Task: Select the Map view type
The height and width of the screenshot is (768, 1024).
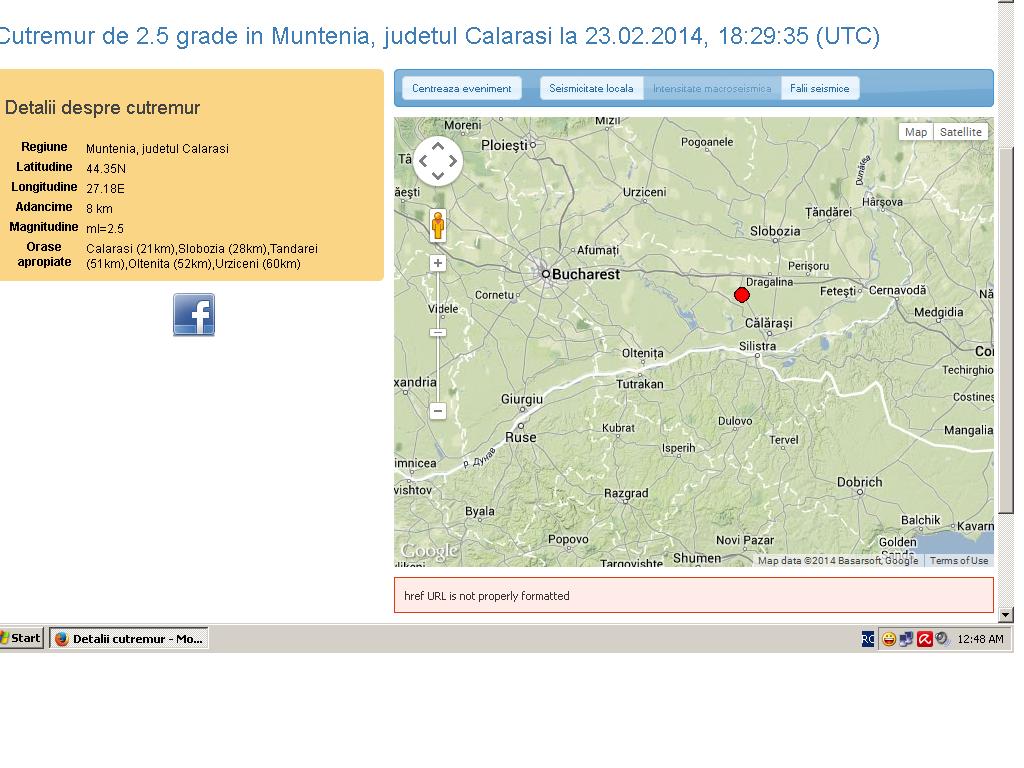Action: point(915,132)
